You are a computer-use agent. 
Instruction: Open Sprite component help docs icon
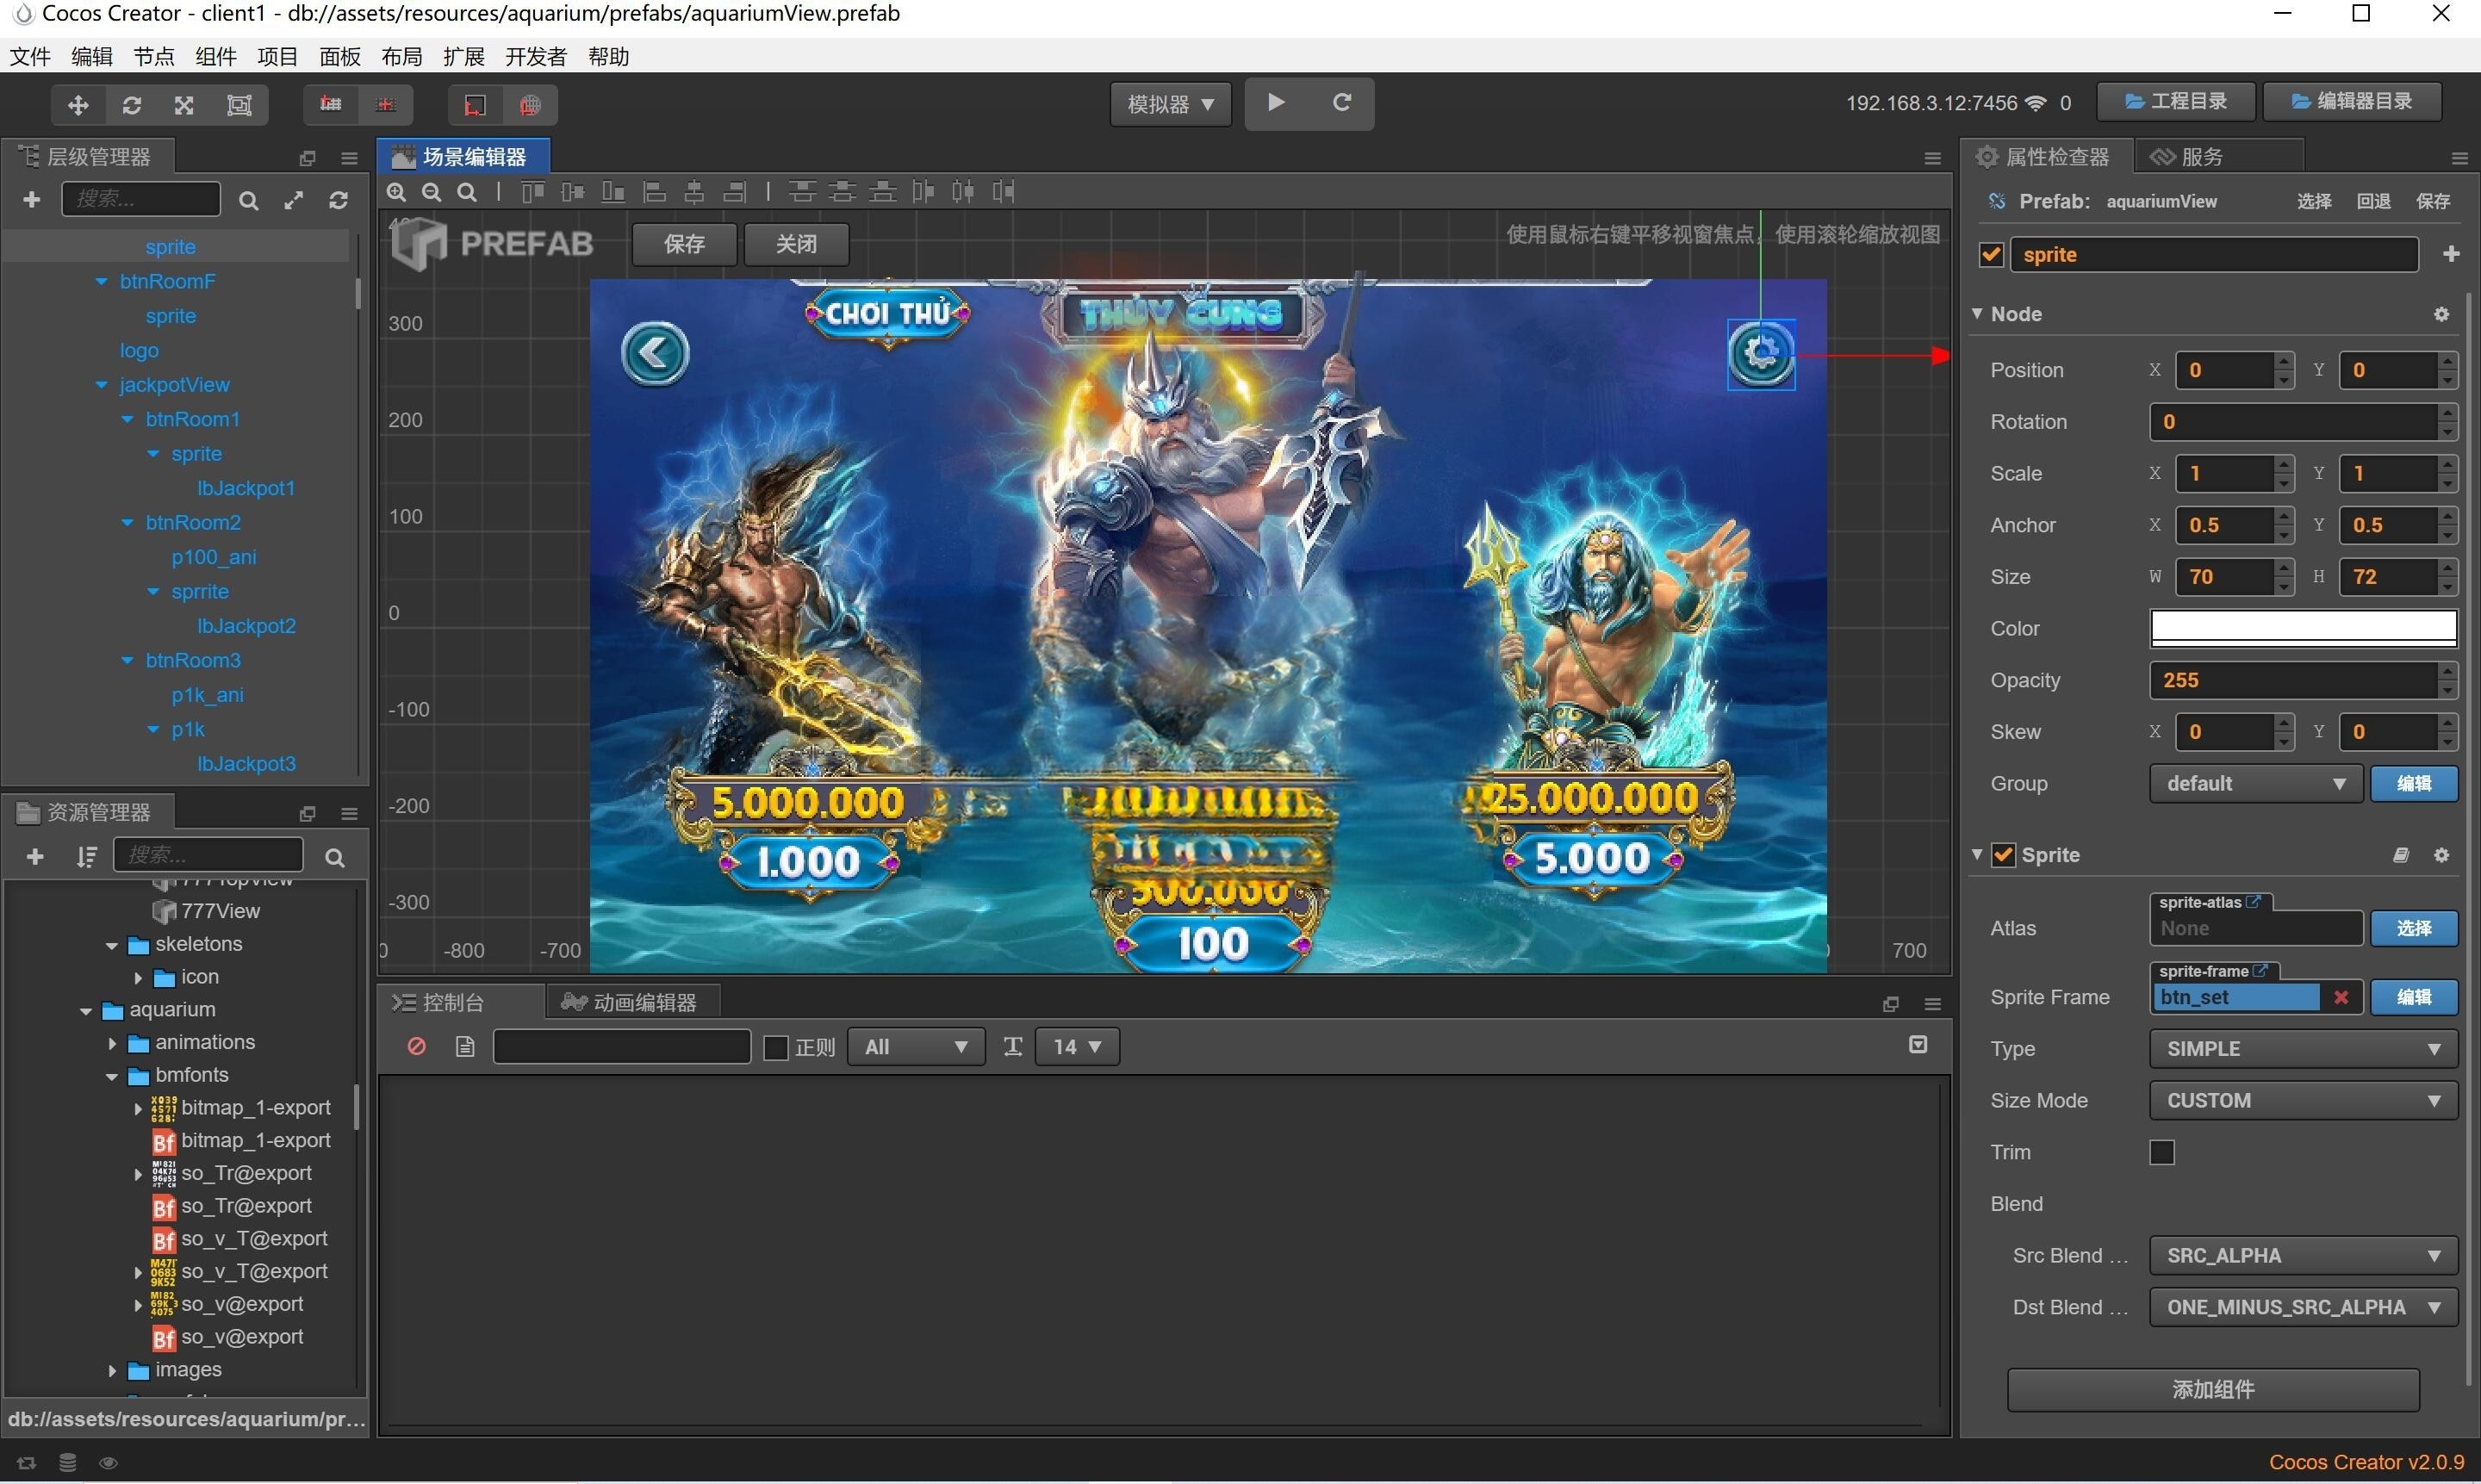[2401, 855]
